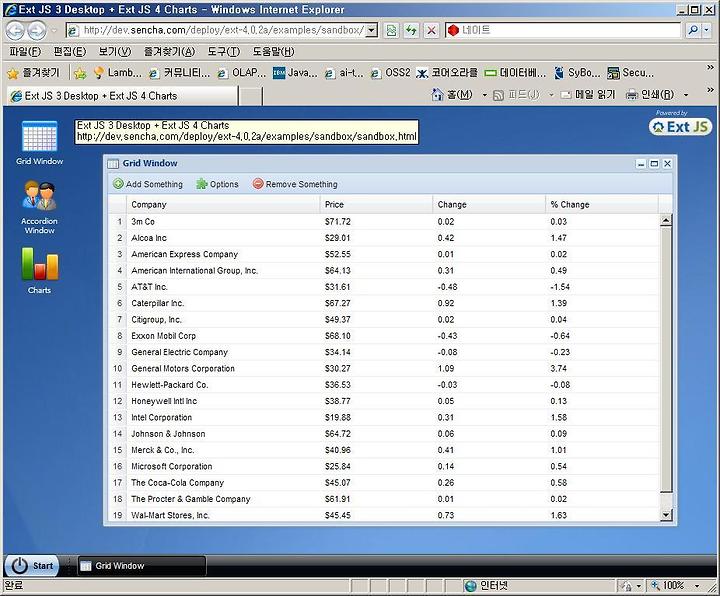Open the Secu... favorites bookmark
The image size is (720, 596).
[630, 73]
